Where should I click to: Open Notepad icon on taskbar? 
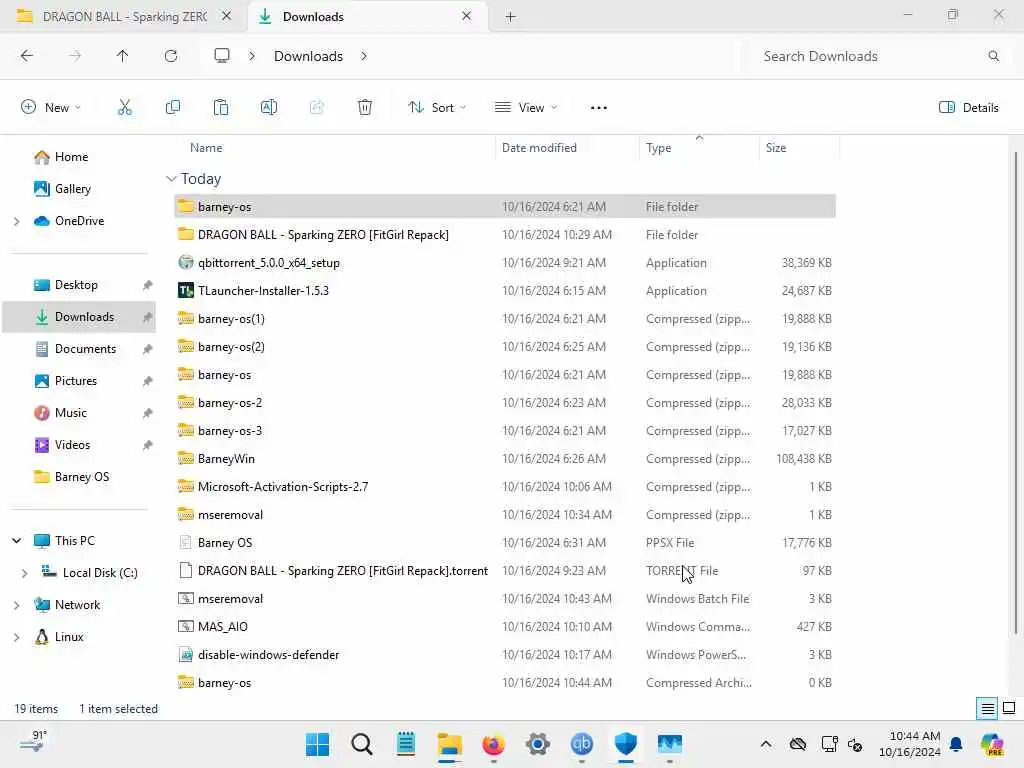[406, 744]
